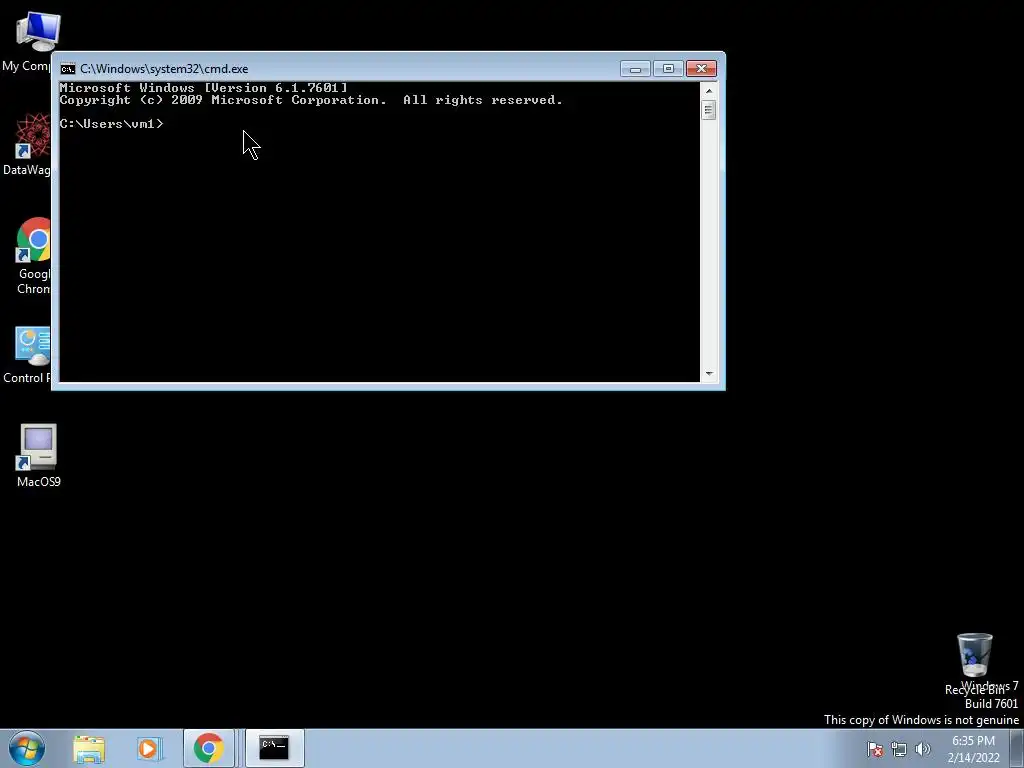Click the network tray icon
The image size is (1024, 768).
[x=899, y=749]
